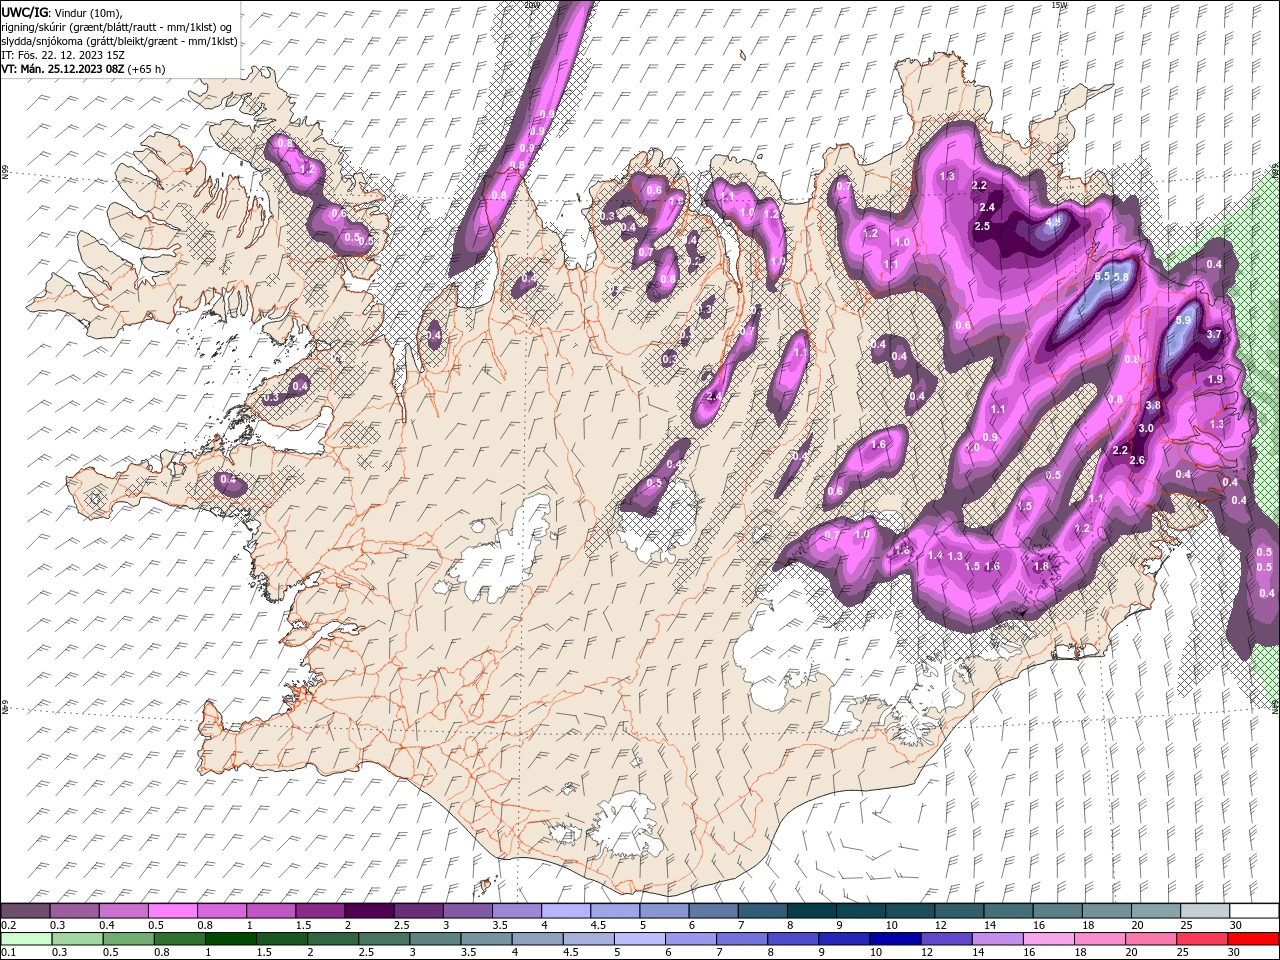Select the 14 lilac lower legend swatch

[997, 939]
